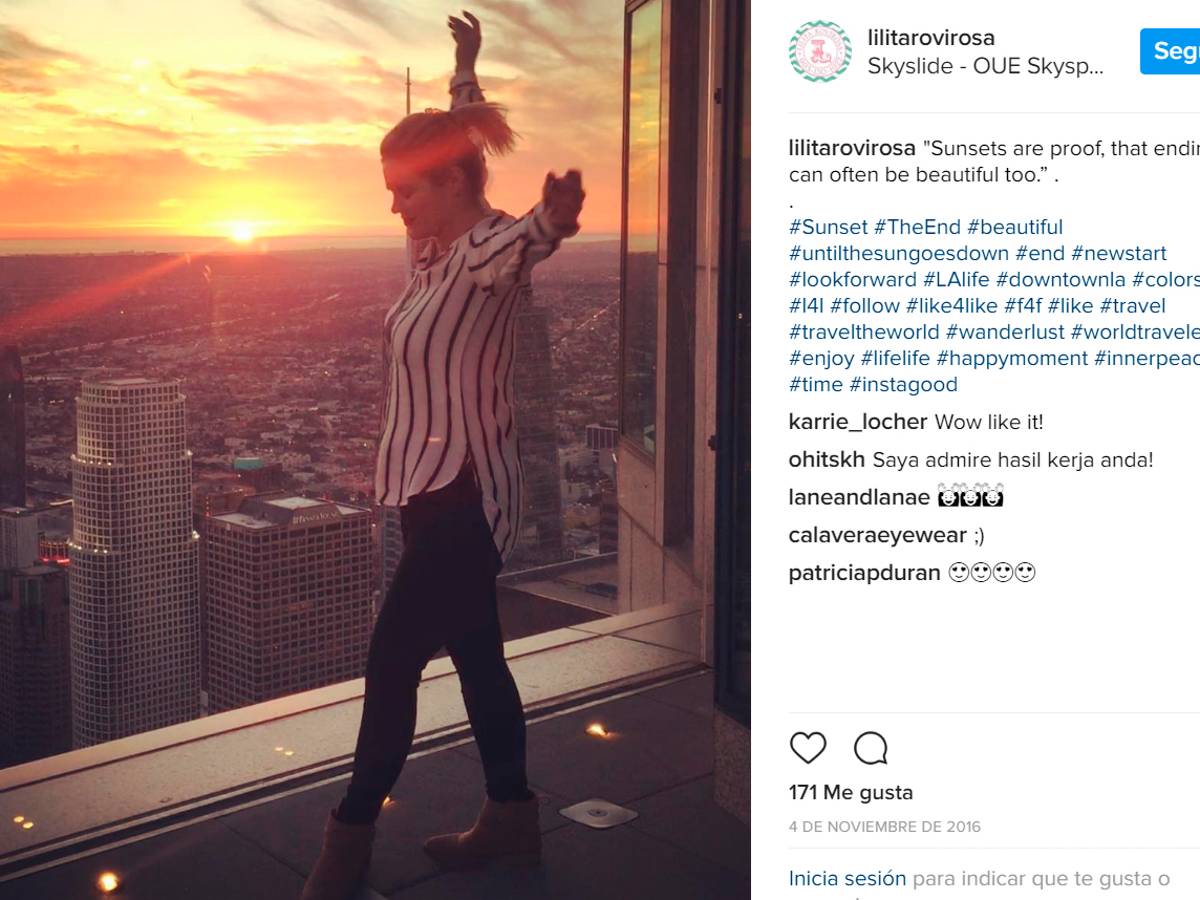Open comments via speech bubble icon

tap(871, 747)
